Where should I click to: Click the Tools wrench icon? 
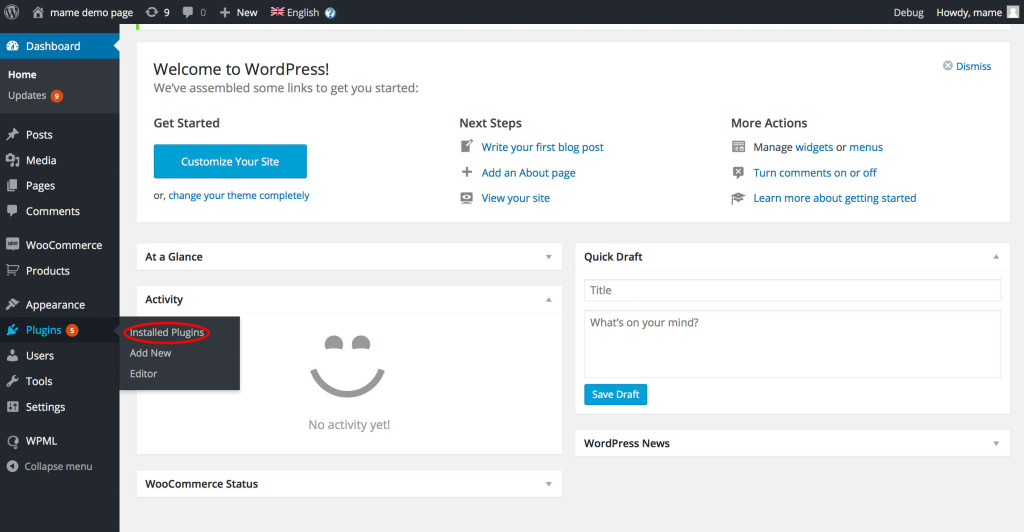point(12,381)
